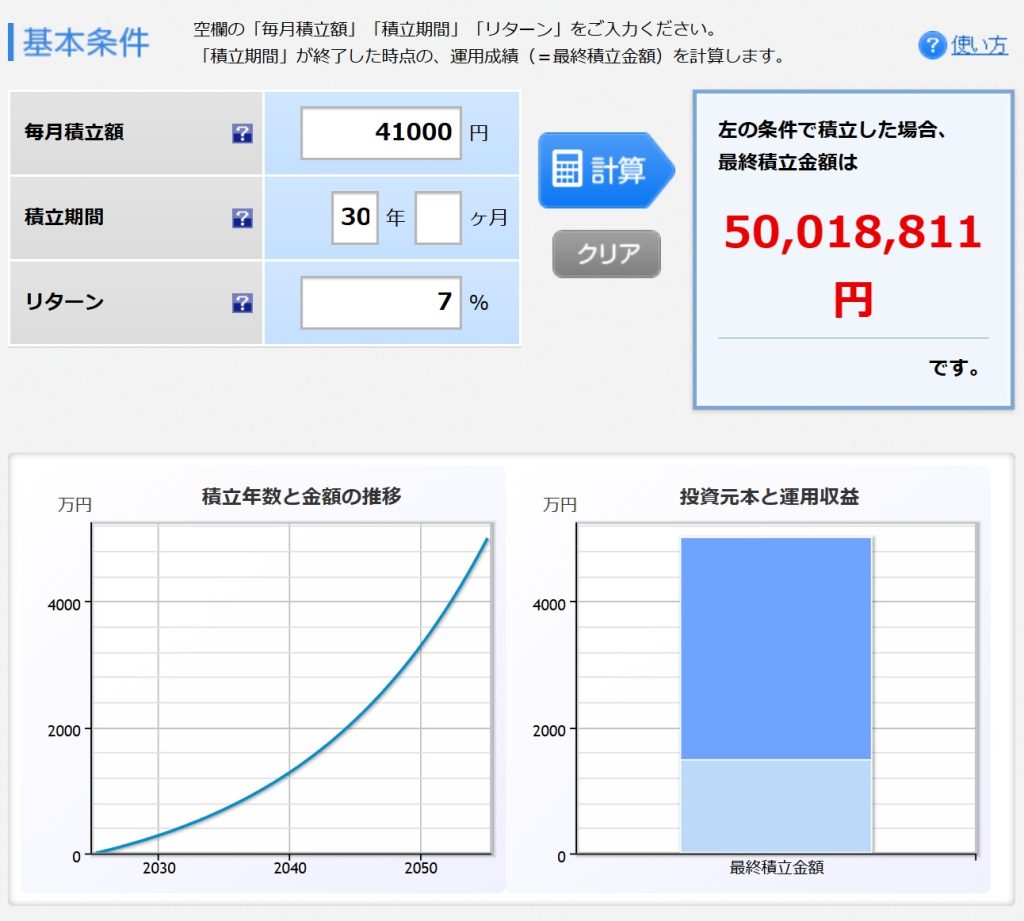Viewport: 1024px width, 921px height.
Task: Open the 使い方 link
Action: point(979,45)
